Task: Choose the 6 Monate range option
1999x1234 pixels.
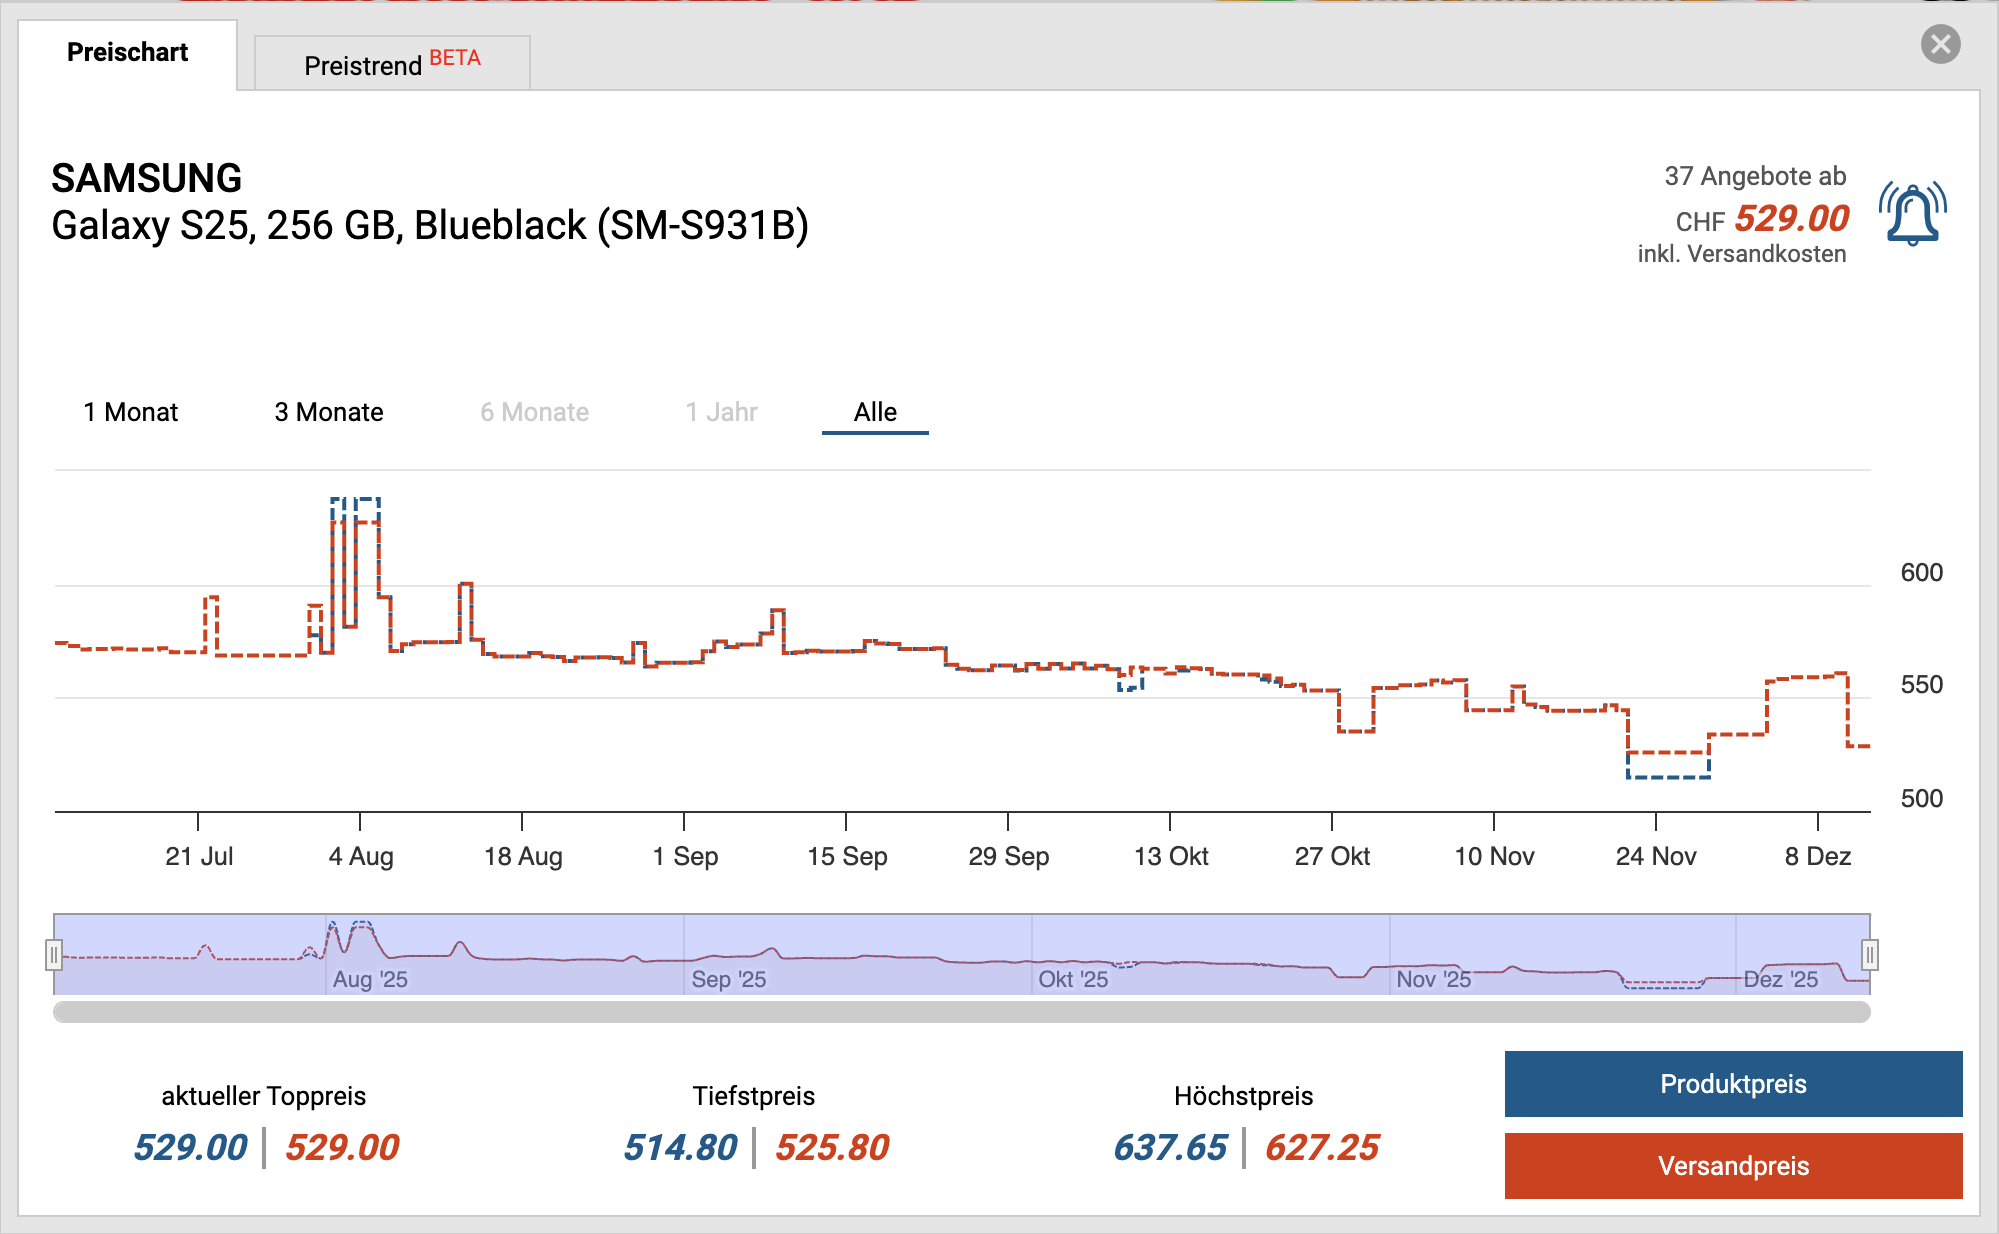Action: [x=534, y=412]
